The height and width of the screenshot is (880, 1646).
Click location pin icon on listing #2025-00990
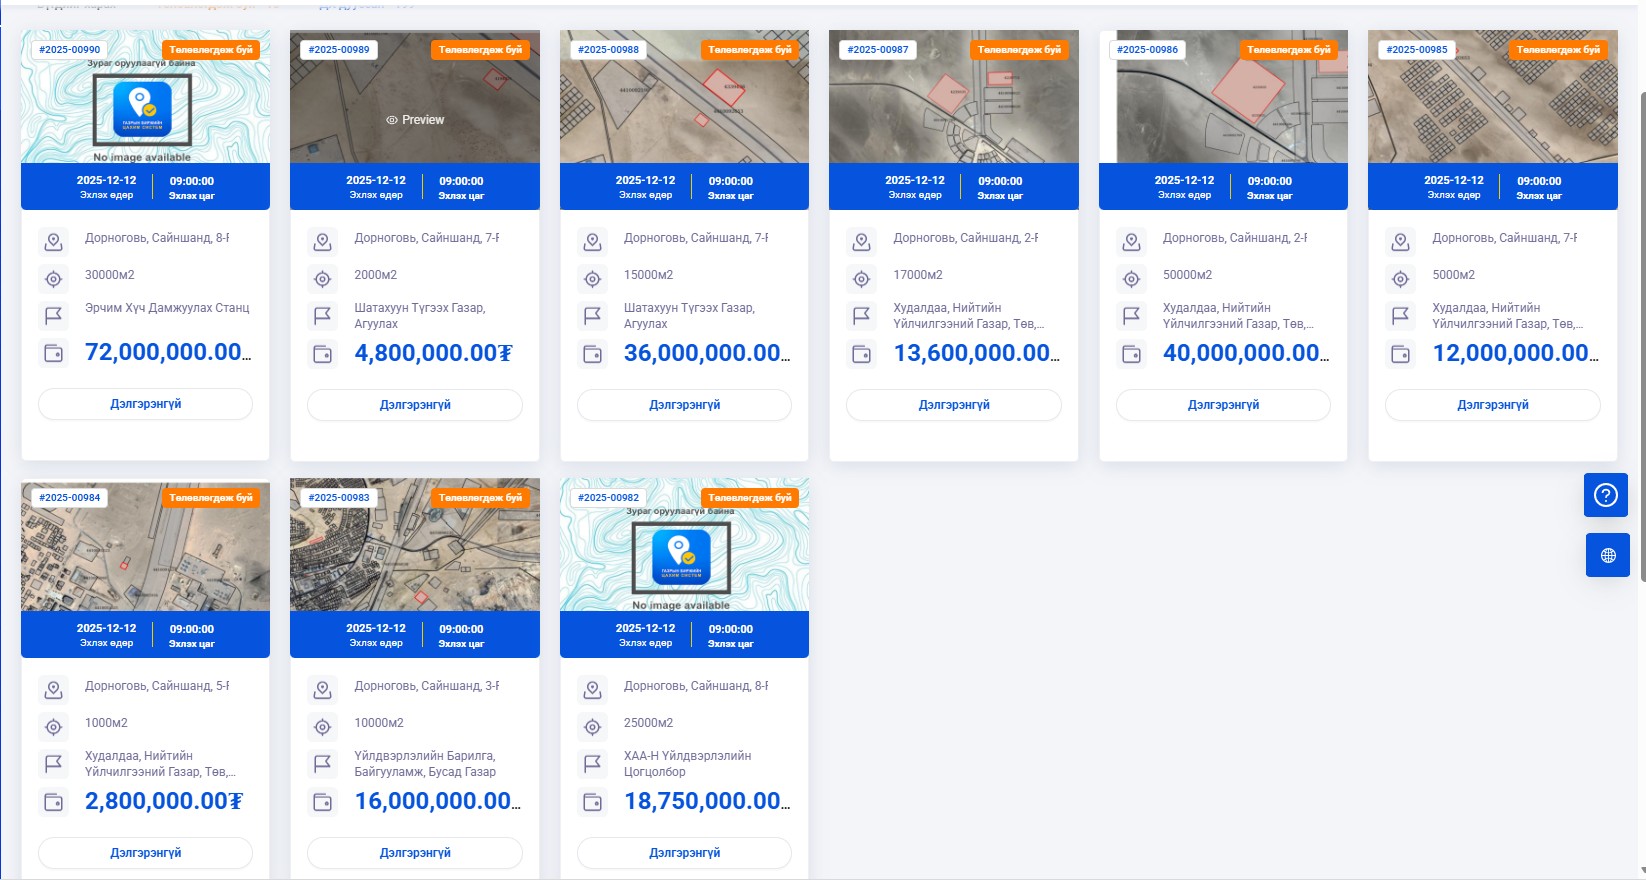coord(54,242)
